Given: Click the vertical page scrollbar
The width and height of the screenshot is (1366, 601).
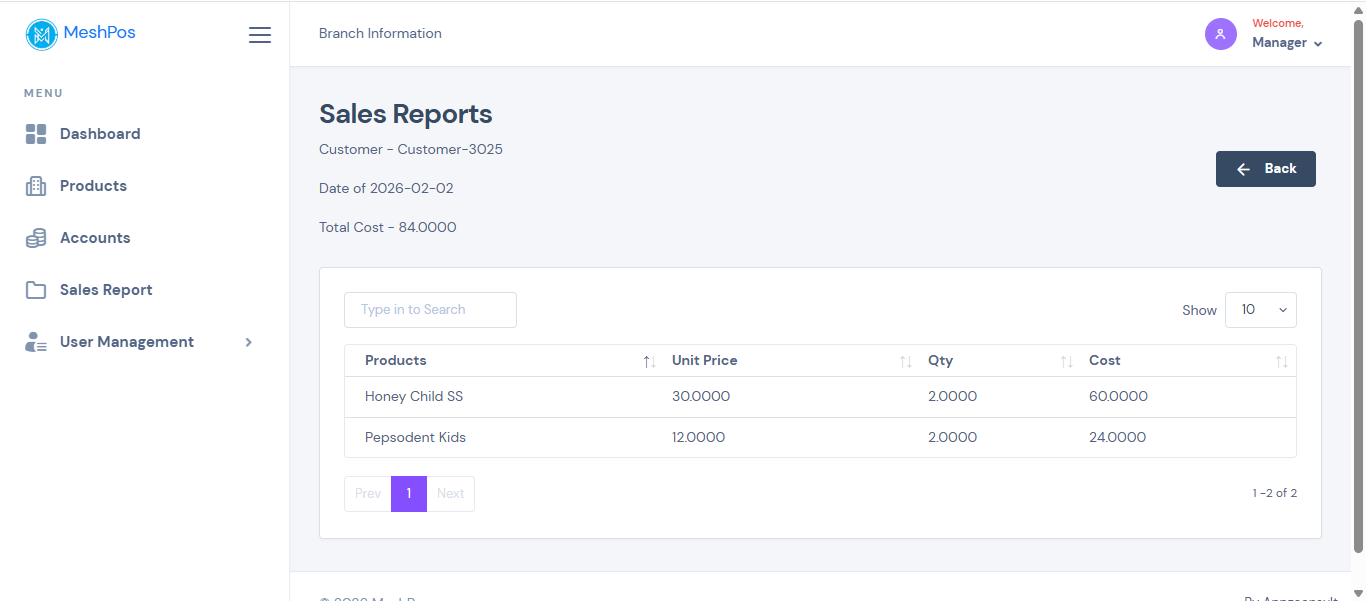Looking at the screenshot, I should click(x=1358, y=285).
